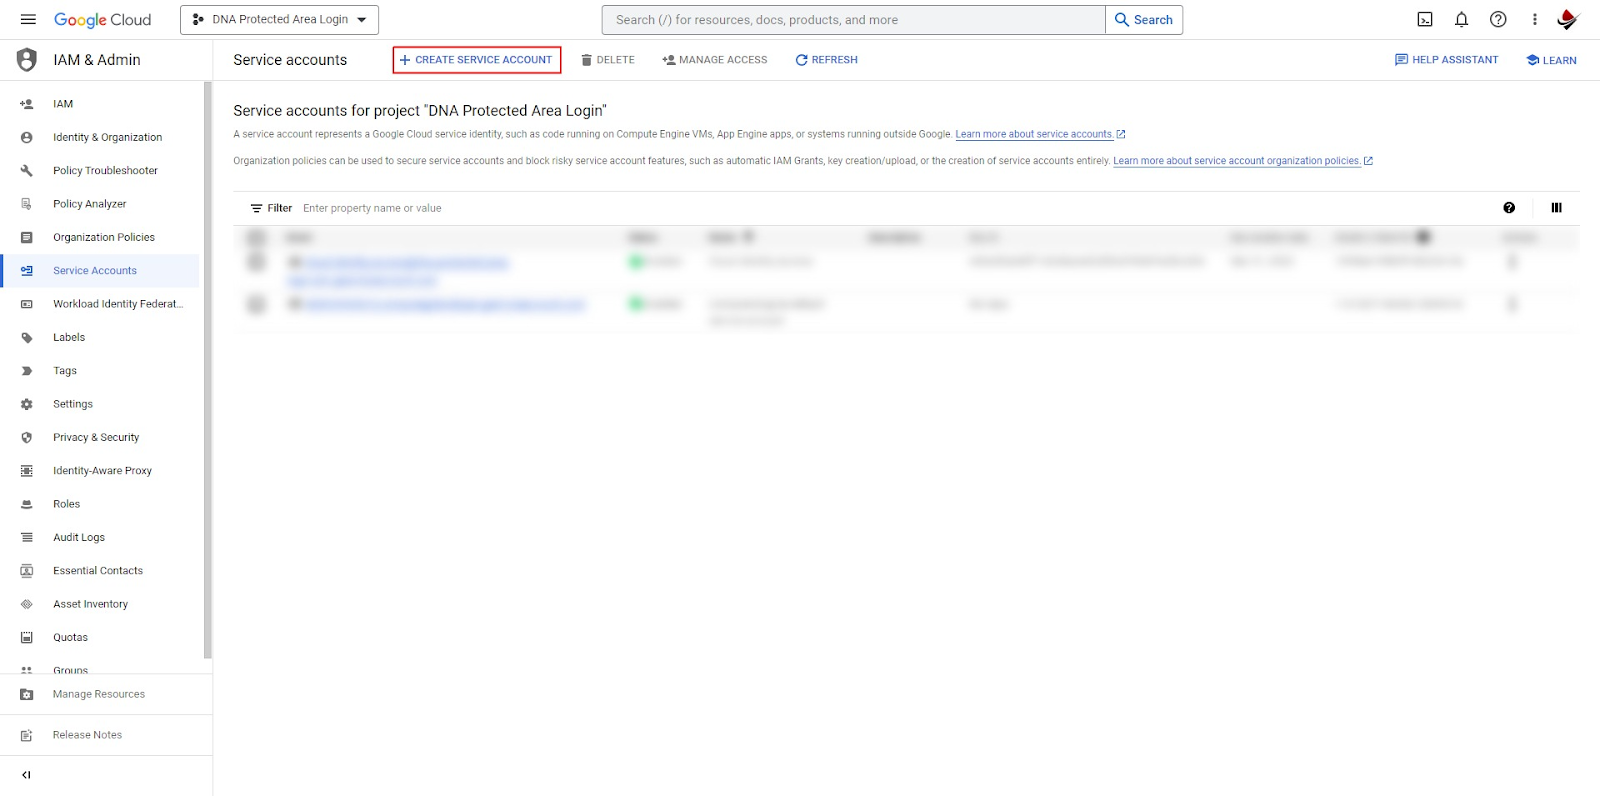Image resolution: width=1600 pixels, height=796 pixels.
Task: Click the Filter icon in table header
Action: click(x=257, y=208)
